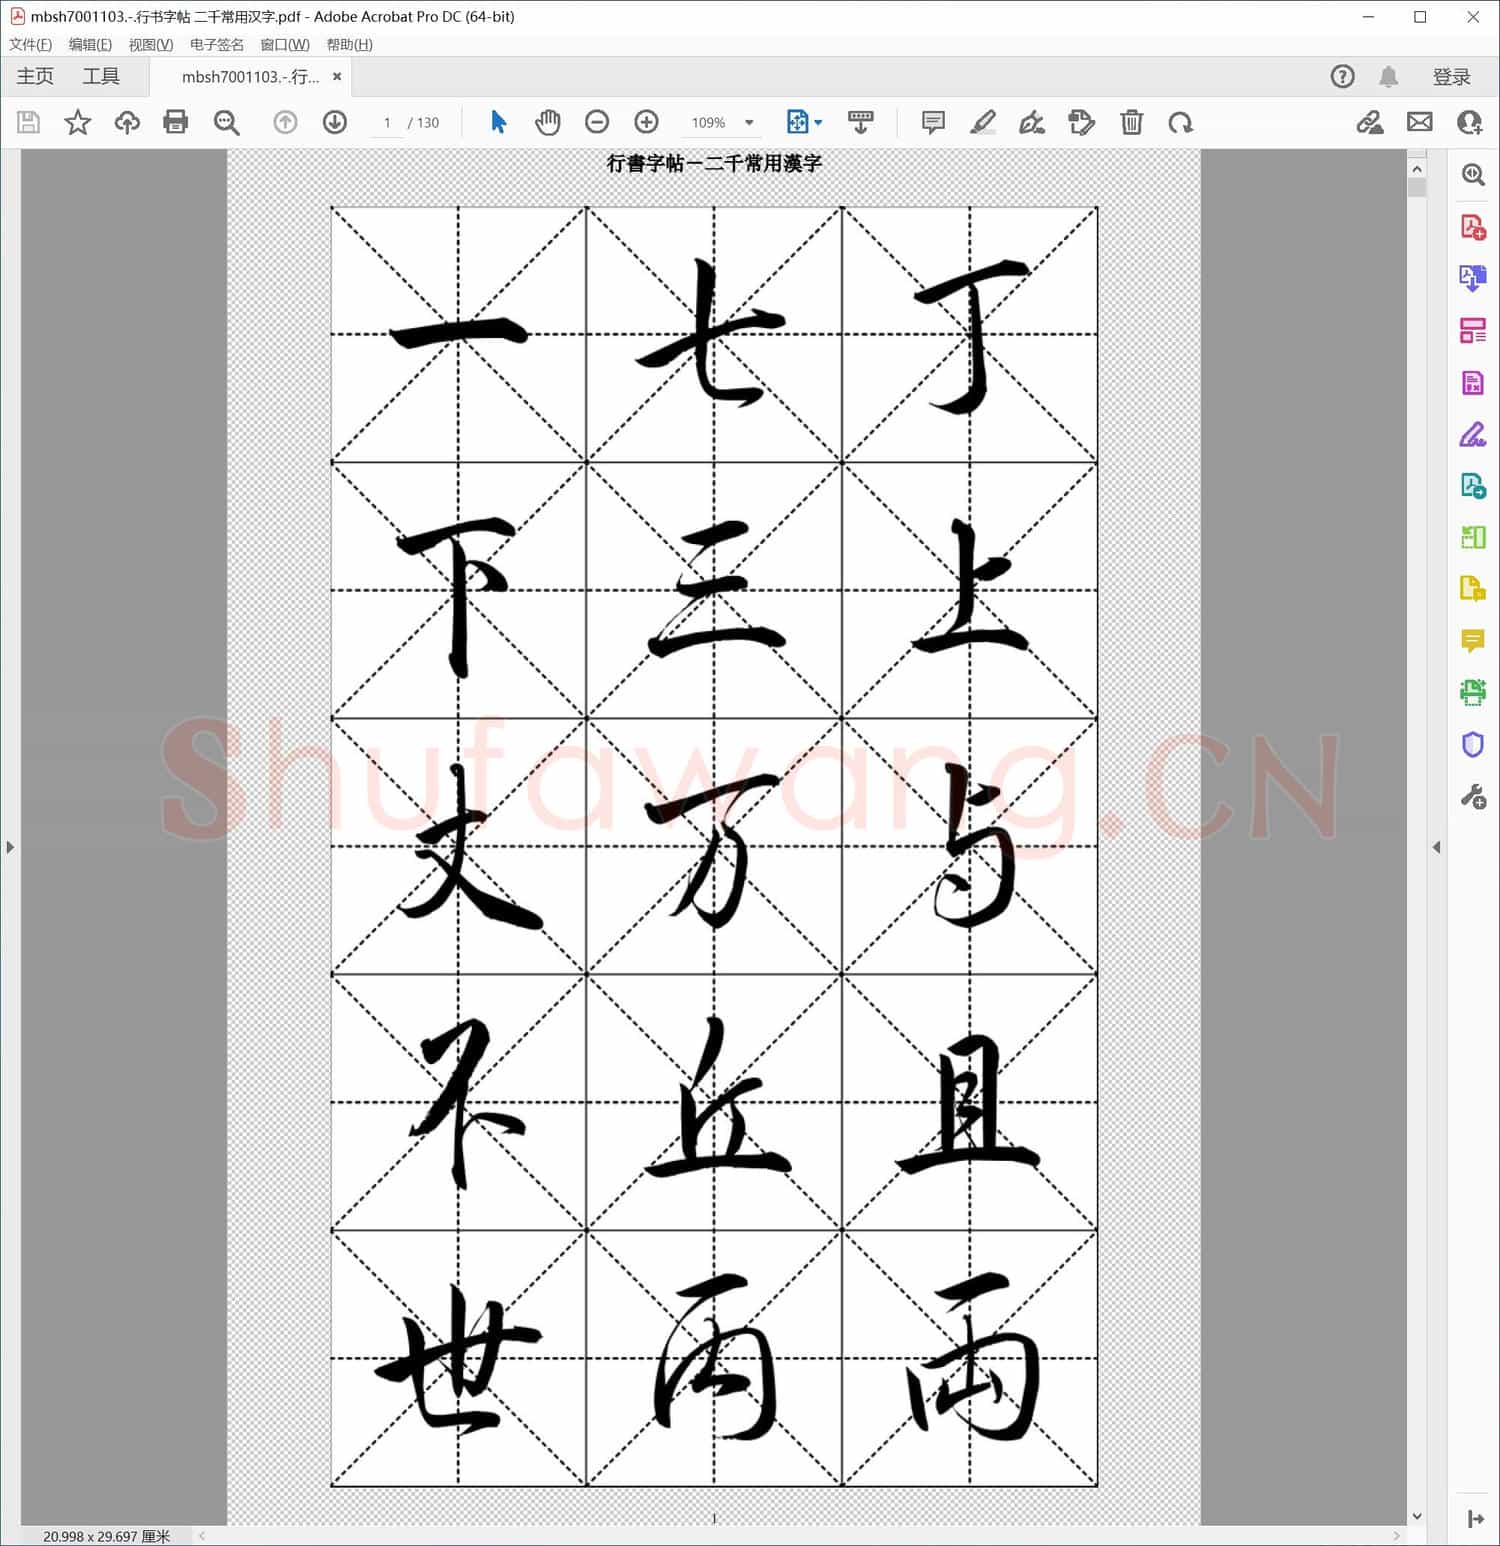The image size is (1500, 1546).
Task: Select the Highlight text tool
Action: [984, 122]
